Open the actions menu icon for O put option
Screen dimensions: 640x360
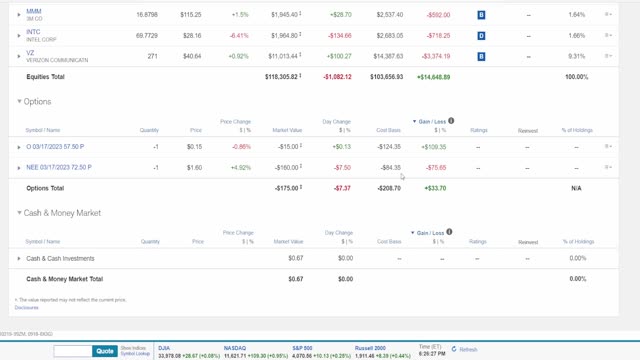608,146
